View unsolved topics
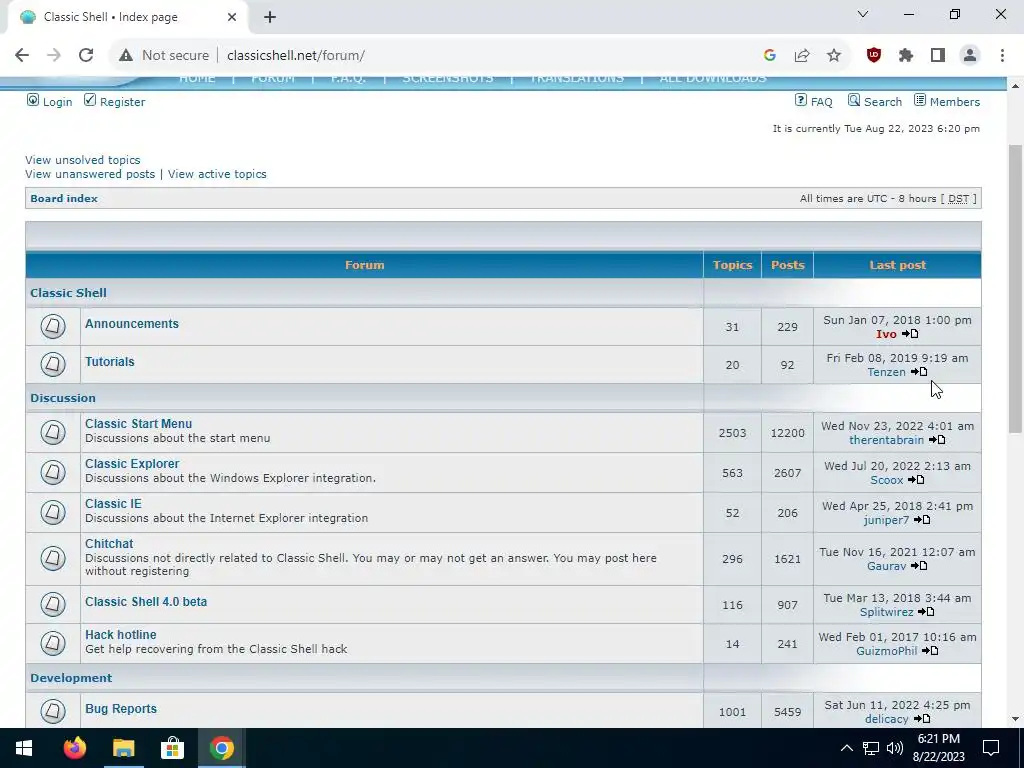 pos(83,160)
